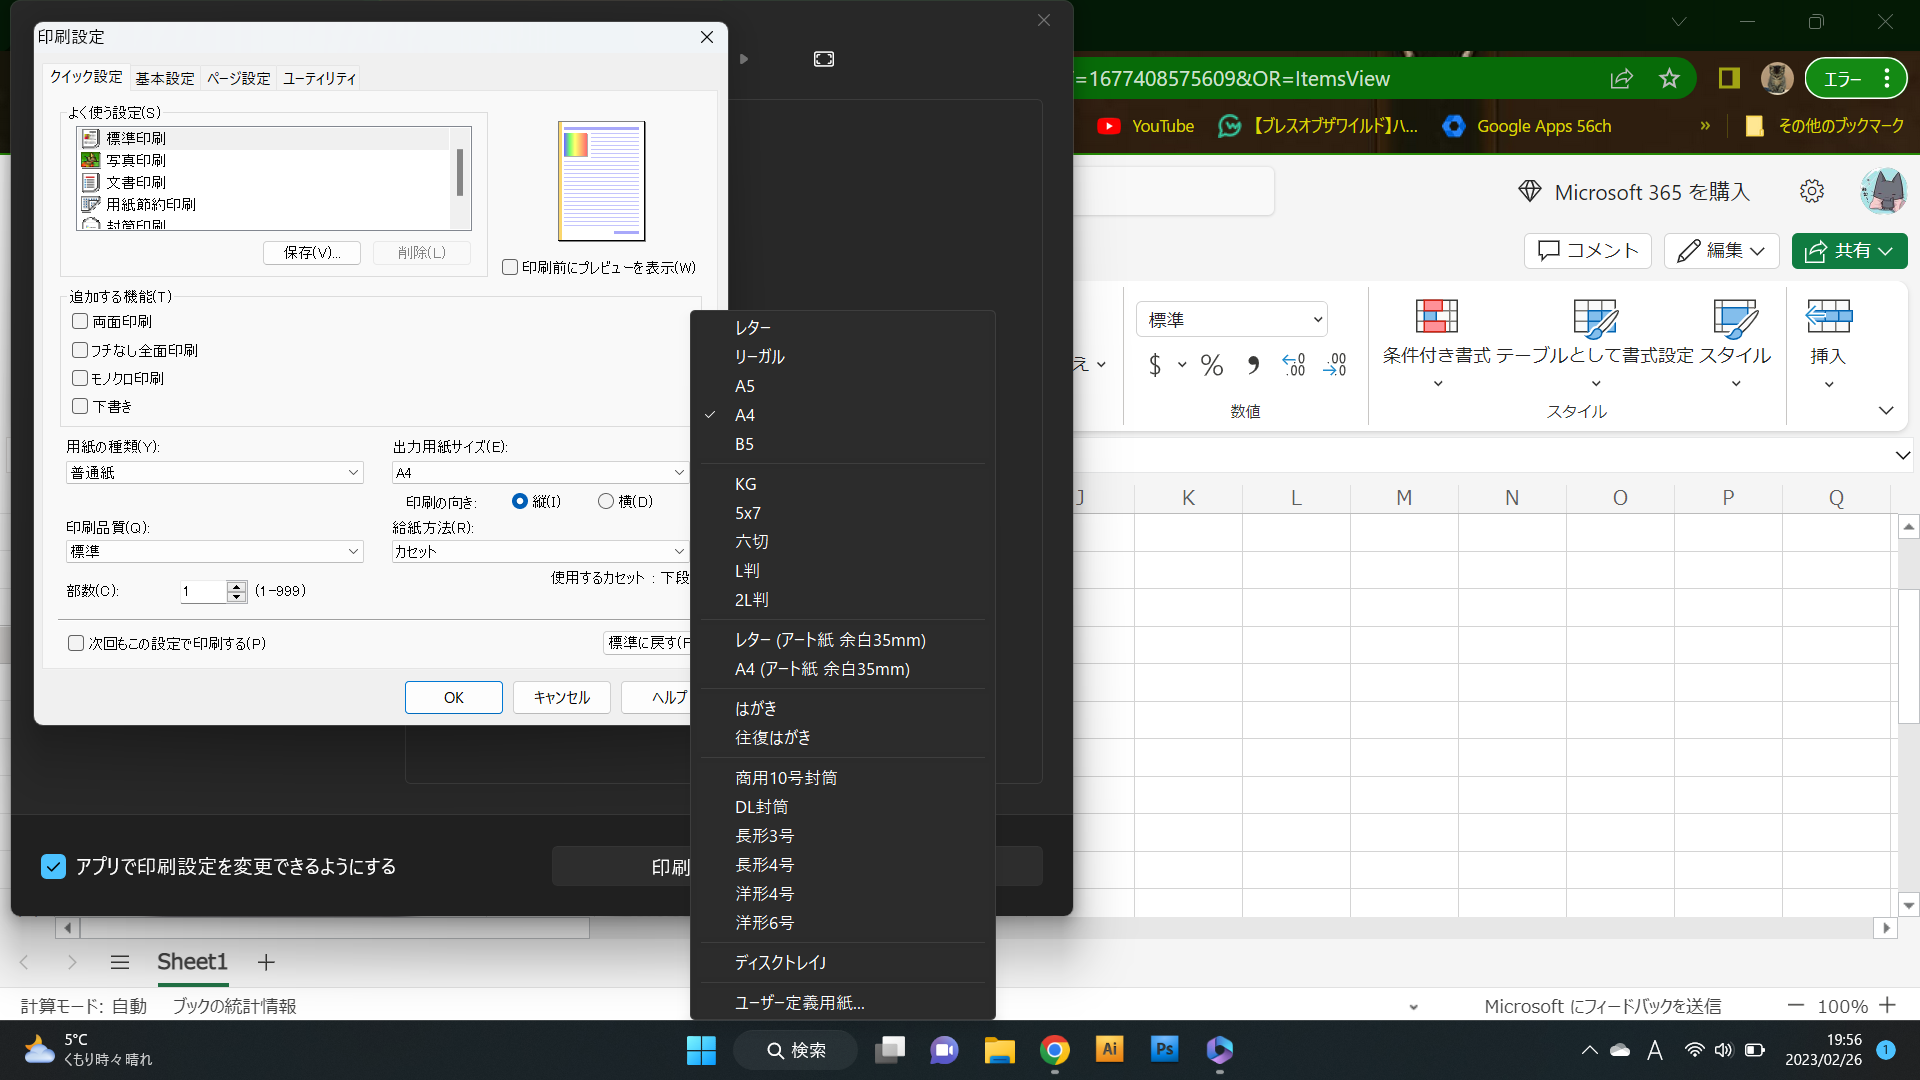Open Photoshop from the taskbar
The width and height of the screenshot is (1920, 1080).
1164,1049
